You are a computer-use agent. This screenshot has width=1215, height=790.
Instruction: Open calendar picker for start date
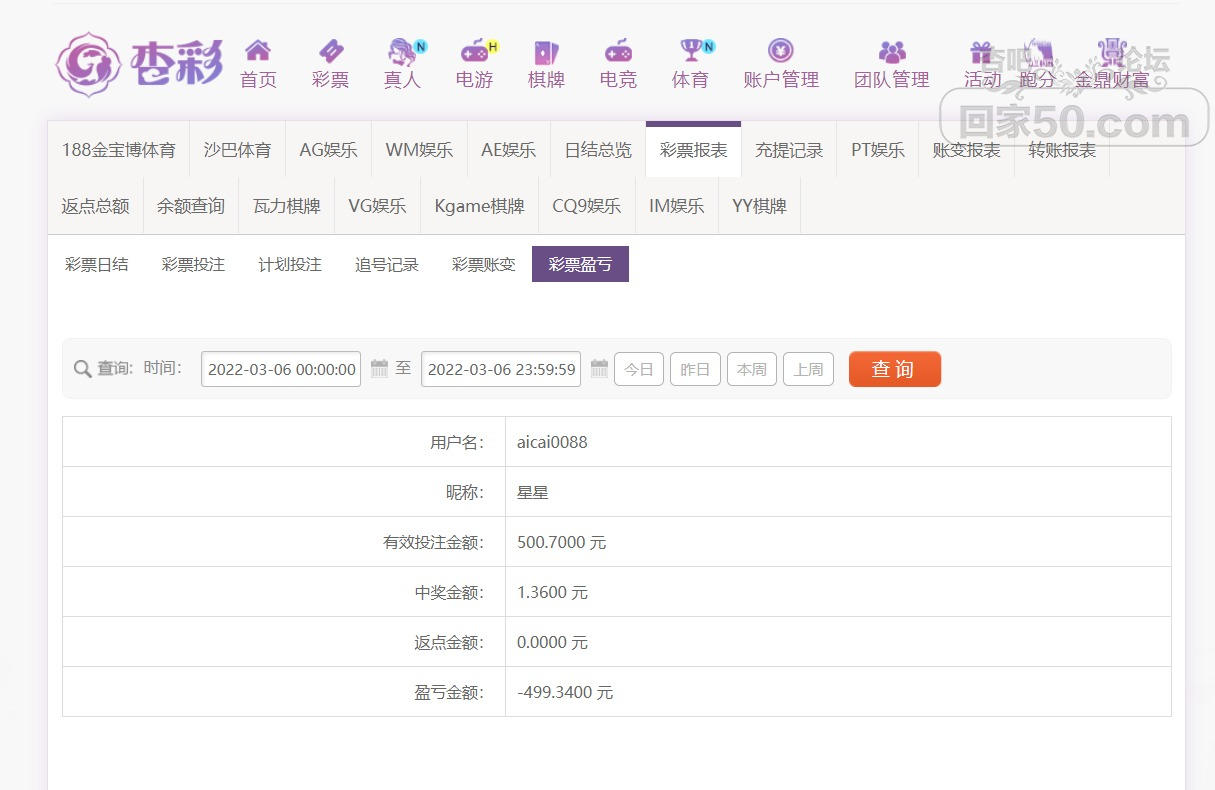point(379,369)
